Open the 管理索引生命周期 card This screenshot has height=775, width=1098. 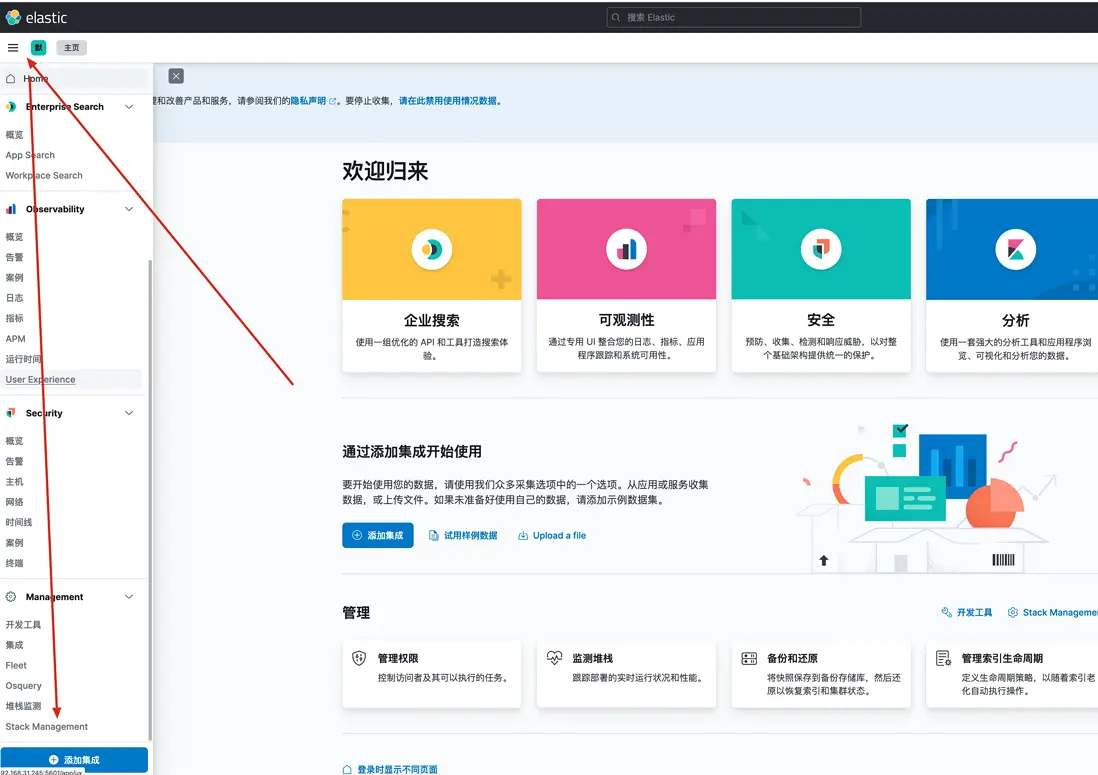[1012, 674]
